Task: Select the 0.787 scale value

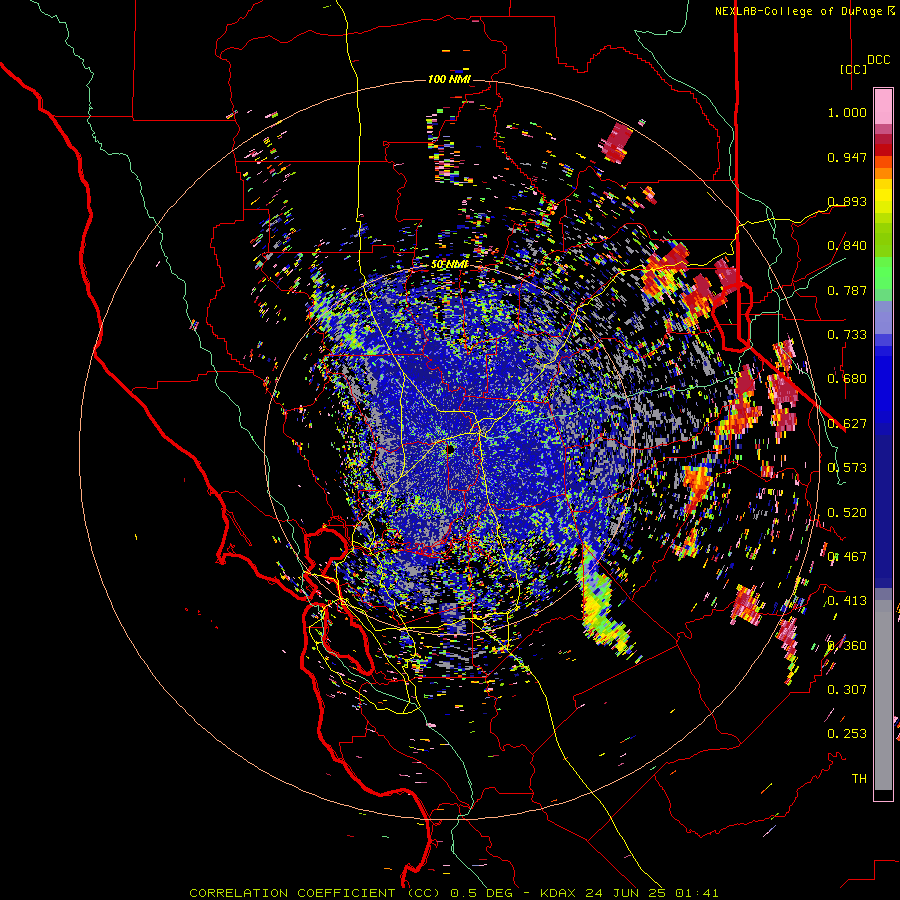Action: [x=847, y=290]
